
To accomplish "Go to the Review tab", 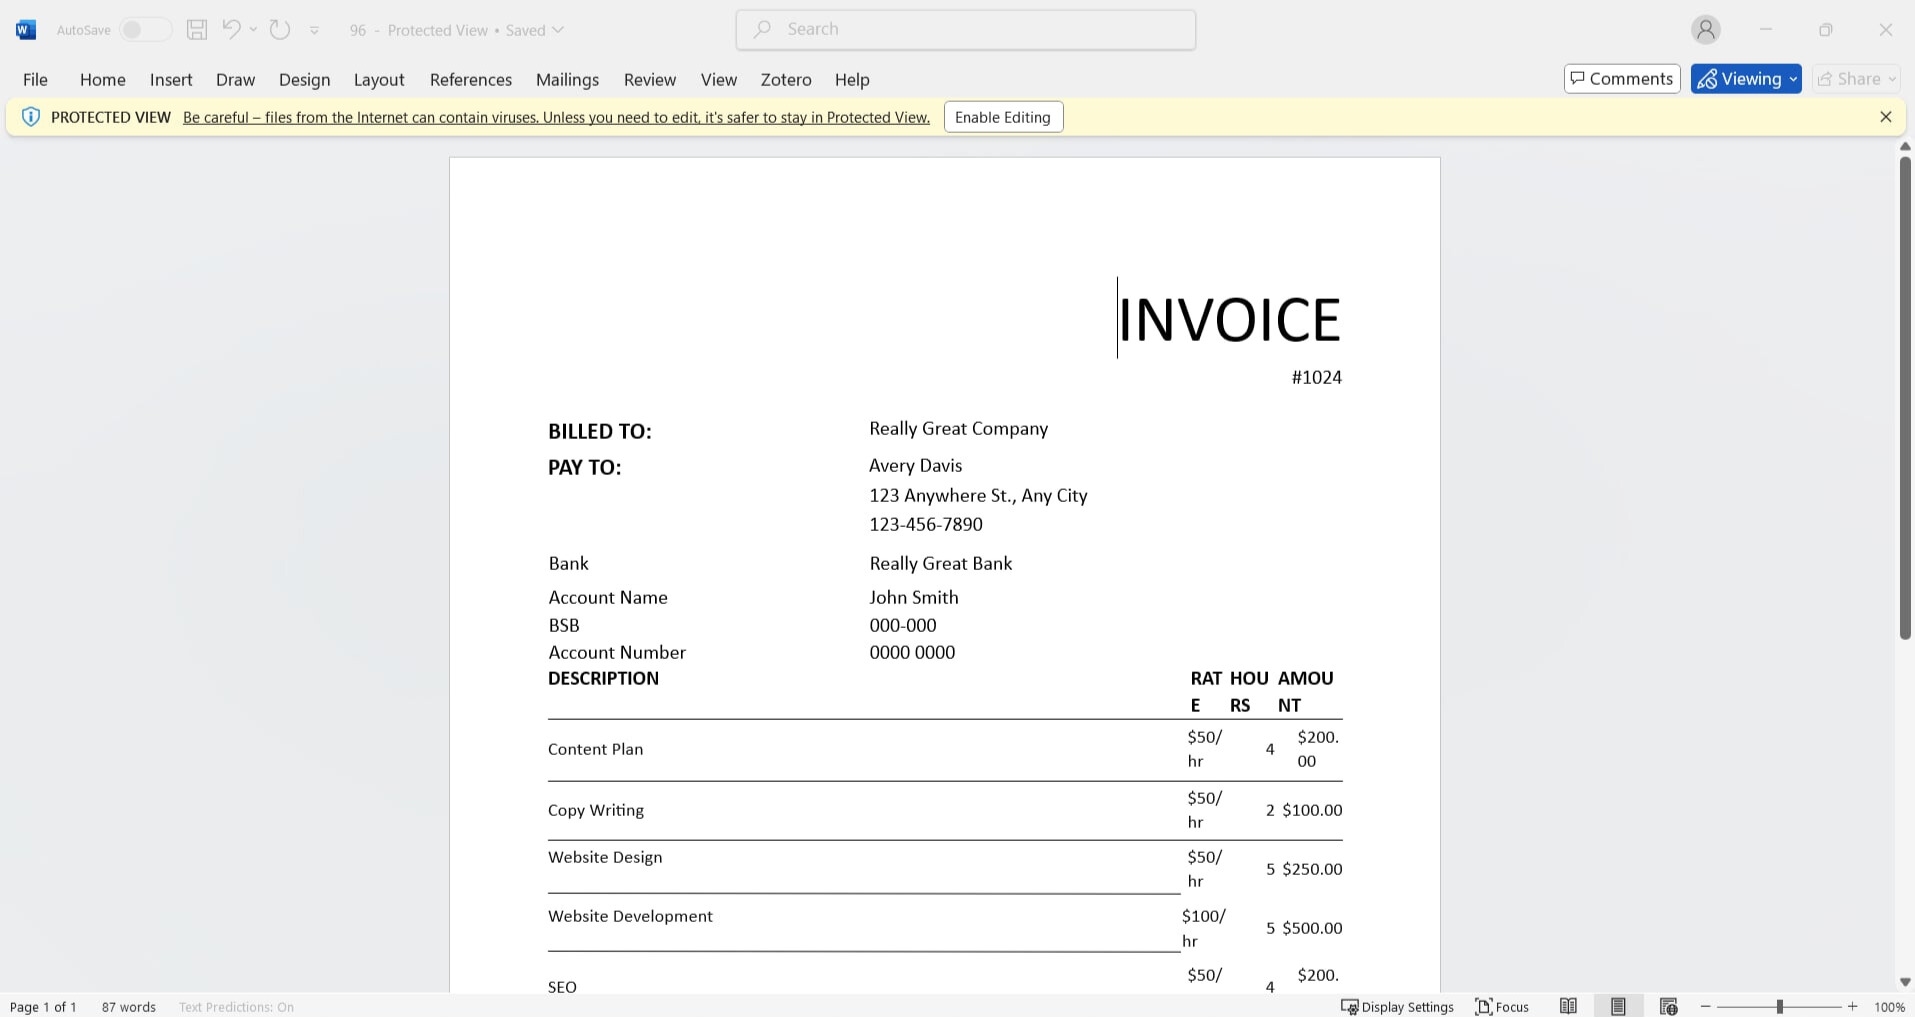I will [650, 79].
